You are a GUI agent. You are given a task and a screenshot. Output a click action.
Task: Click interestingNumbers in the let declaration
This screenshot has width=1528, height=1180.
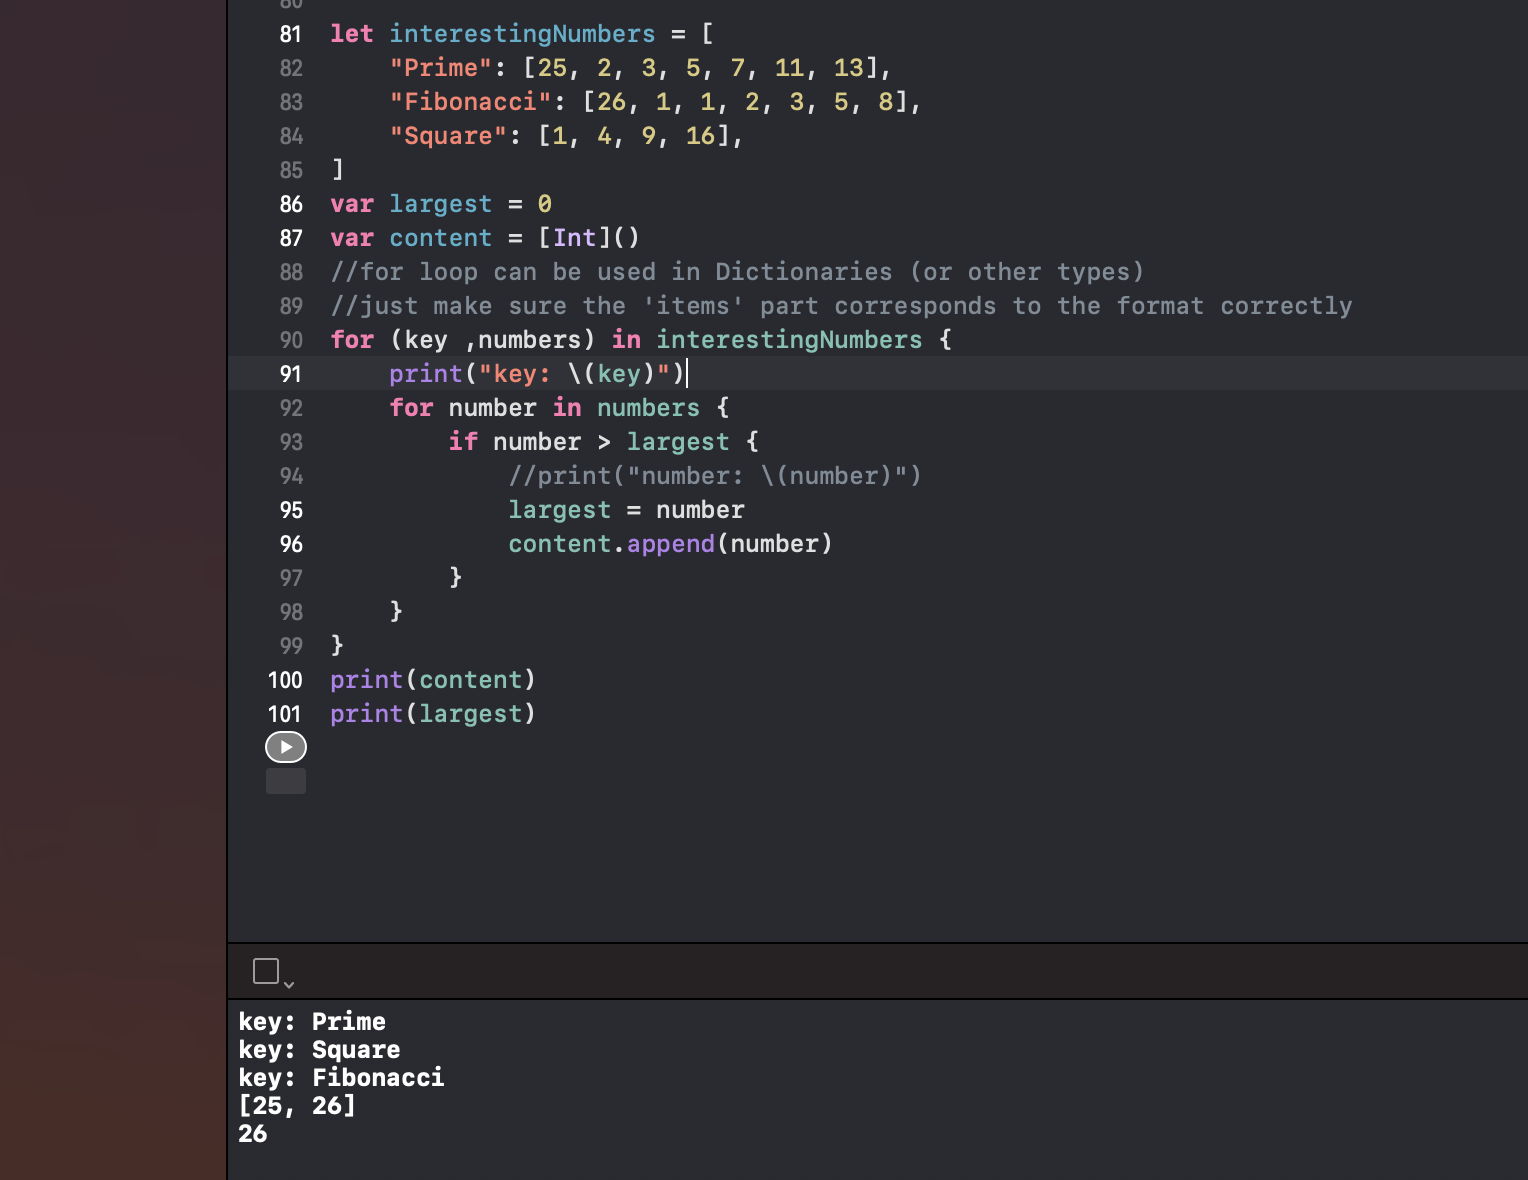click(x=522, y=34)
